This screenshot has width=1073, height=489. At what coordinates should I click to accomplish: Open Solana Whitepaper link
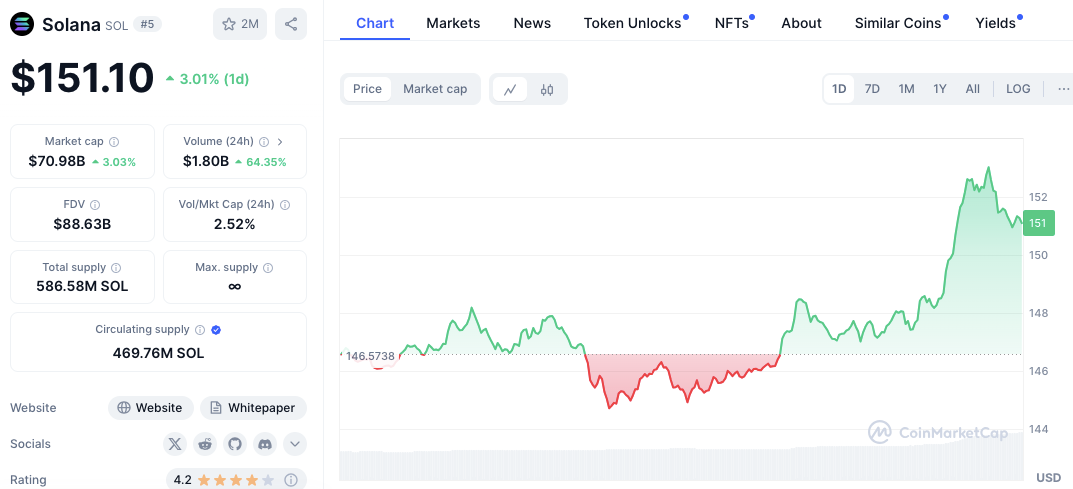tap(253, 408)
